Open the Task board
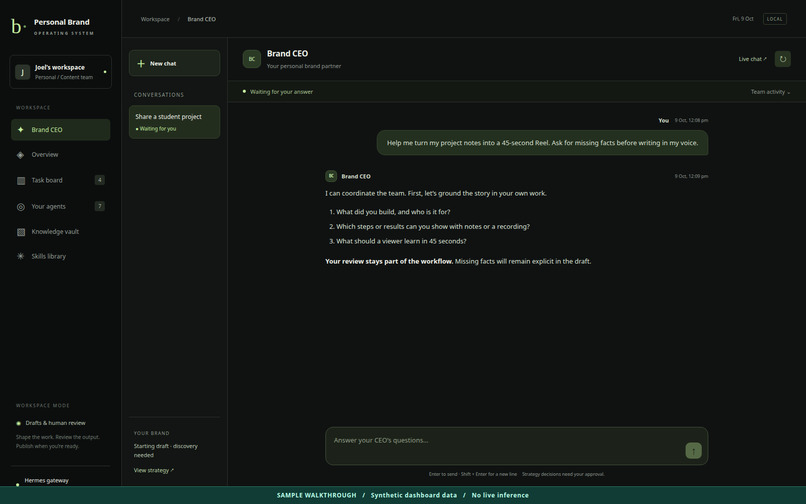This screenshot has width=806, height=504. point(61,180)
